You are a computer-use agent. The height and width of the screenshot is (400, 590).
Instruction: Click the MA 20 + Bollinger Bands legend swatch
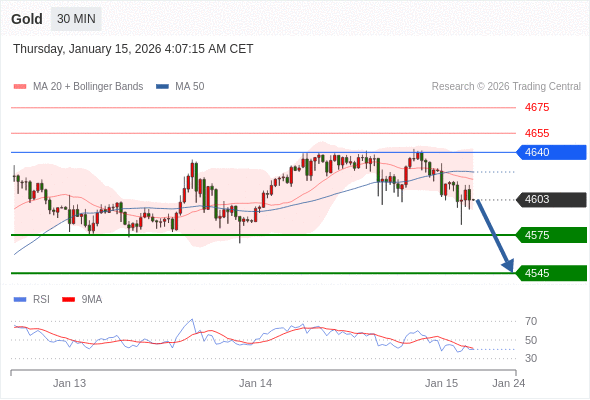tap(20, 87)
